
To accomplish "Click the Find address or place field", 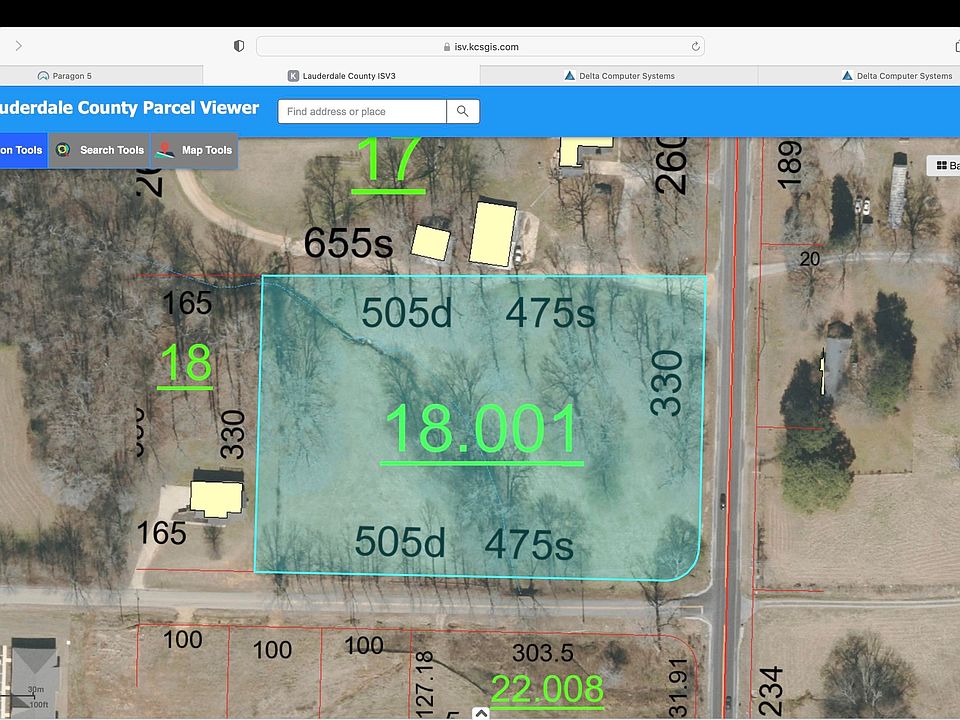I will [x=362, y=111].
